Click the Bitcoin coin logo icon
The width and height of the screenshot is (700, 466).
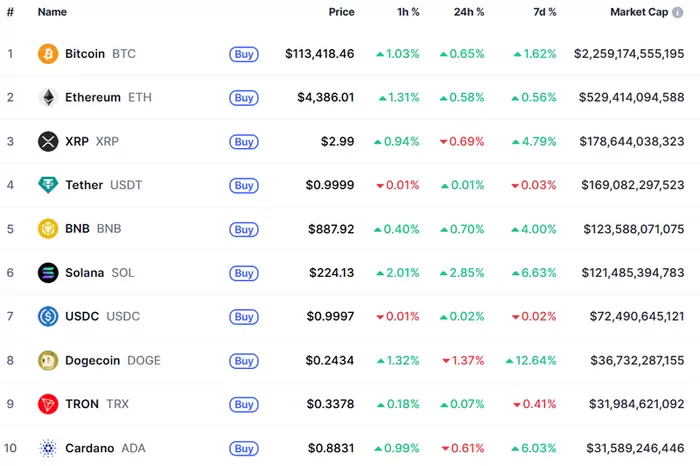48,54
